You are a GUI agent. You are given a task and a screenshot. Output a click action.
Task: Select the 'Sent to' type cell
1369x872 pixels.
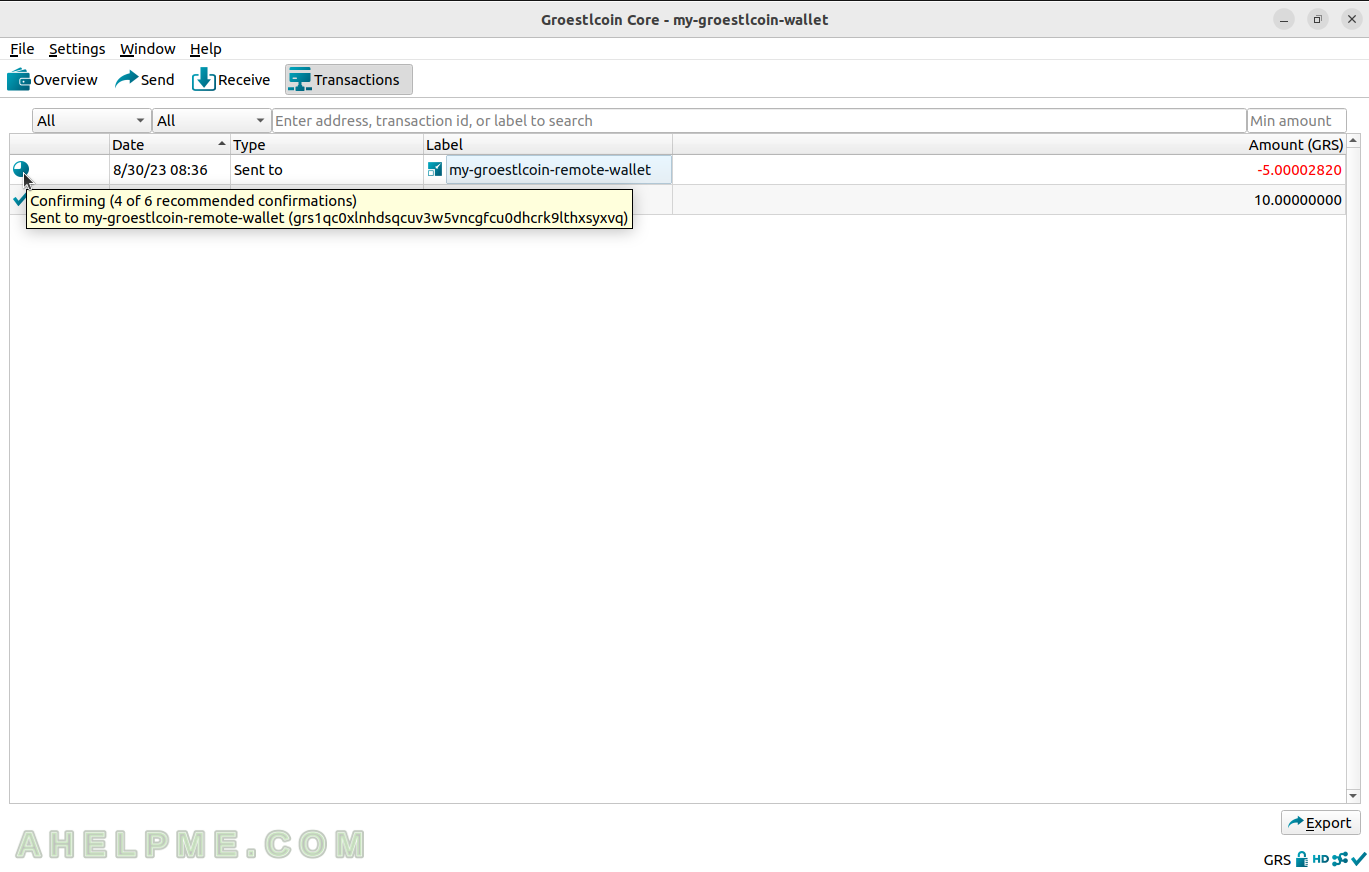coord(327,170)
